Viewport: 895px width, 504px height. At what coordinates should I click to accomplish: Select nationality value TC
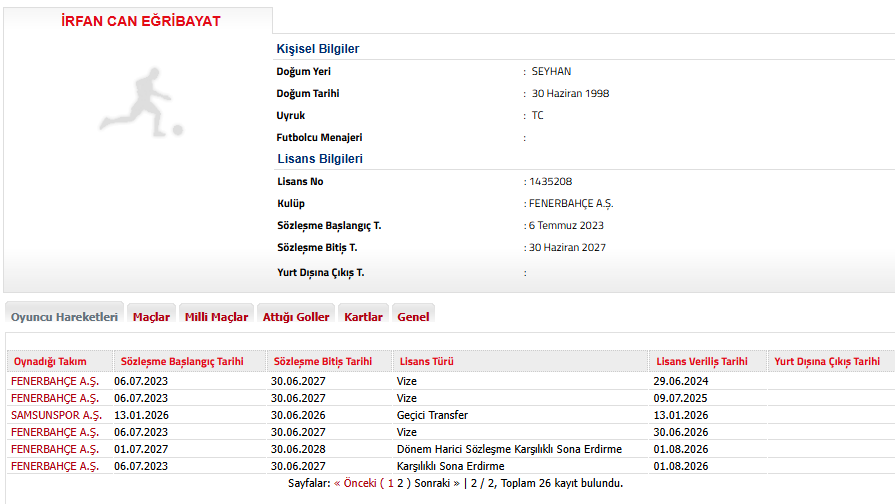[538, 115]
